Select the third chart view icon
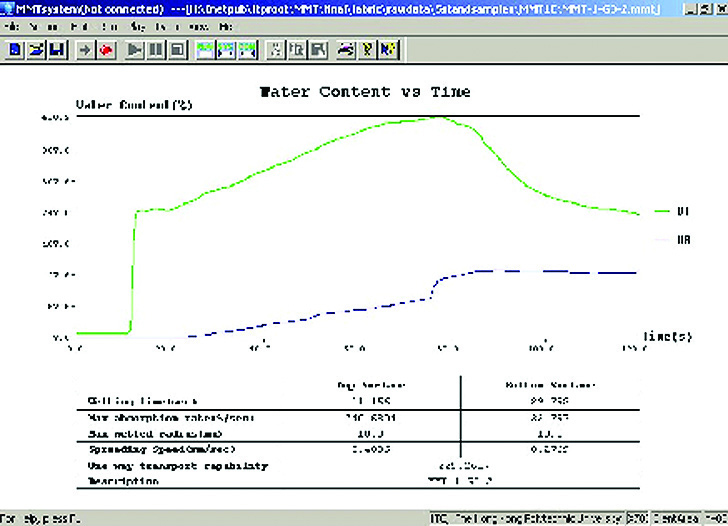The width and height of the screenshot is (728, 526). 247,48
